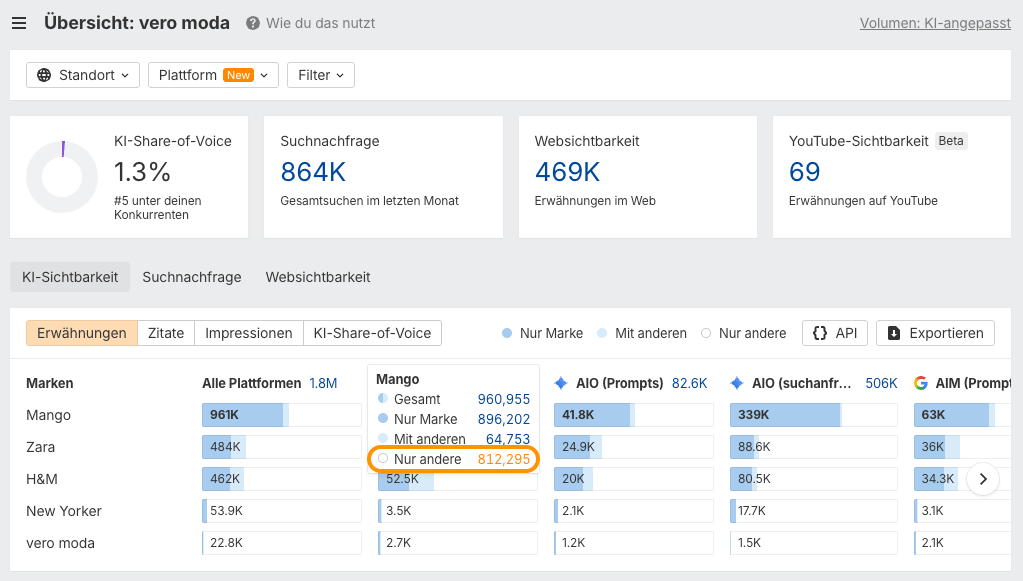Click Wie du das nutzt link
This screenshot has width=1023, height=581.
320,23
